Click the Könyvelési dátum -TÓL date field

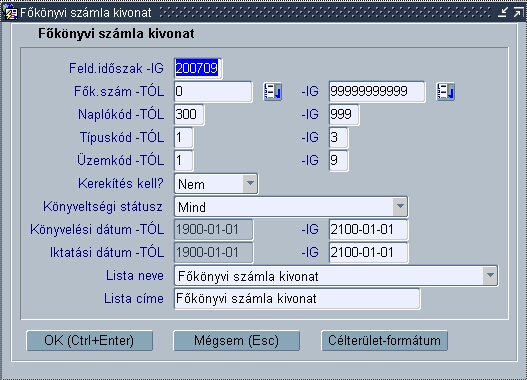(x=213, y=230)
